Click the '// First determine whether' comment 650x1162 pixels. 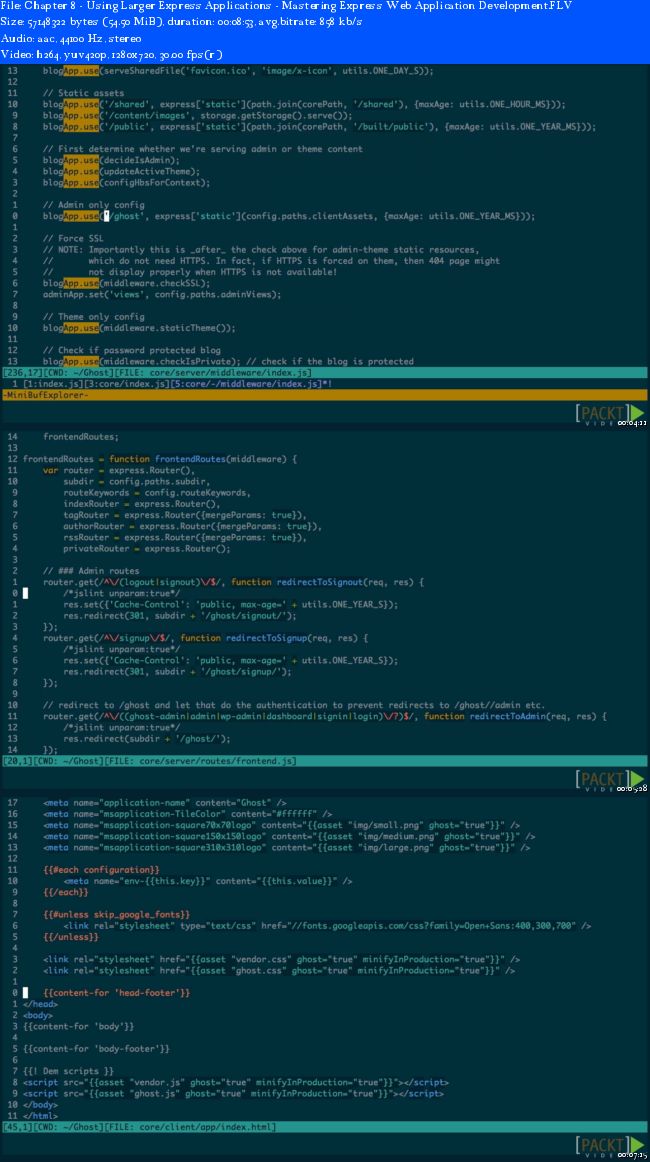(x=202, y=149)
